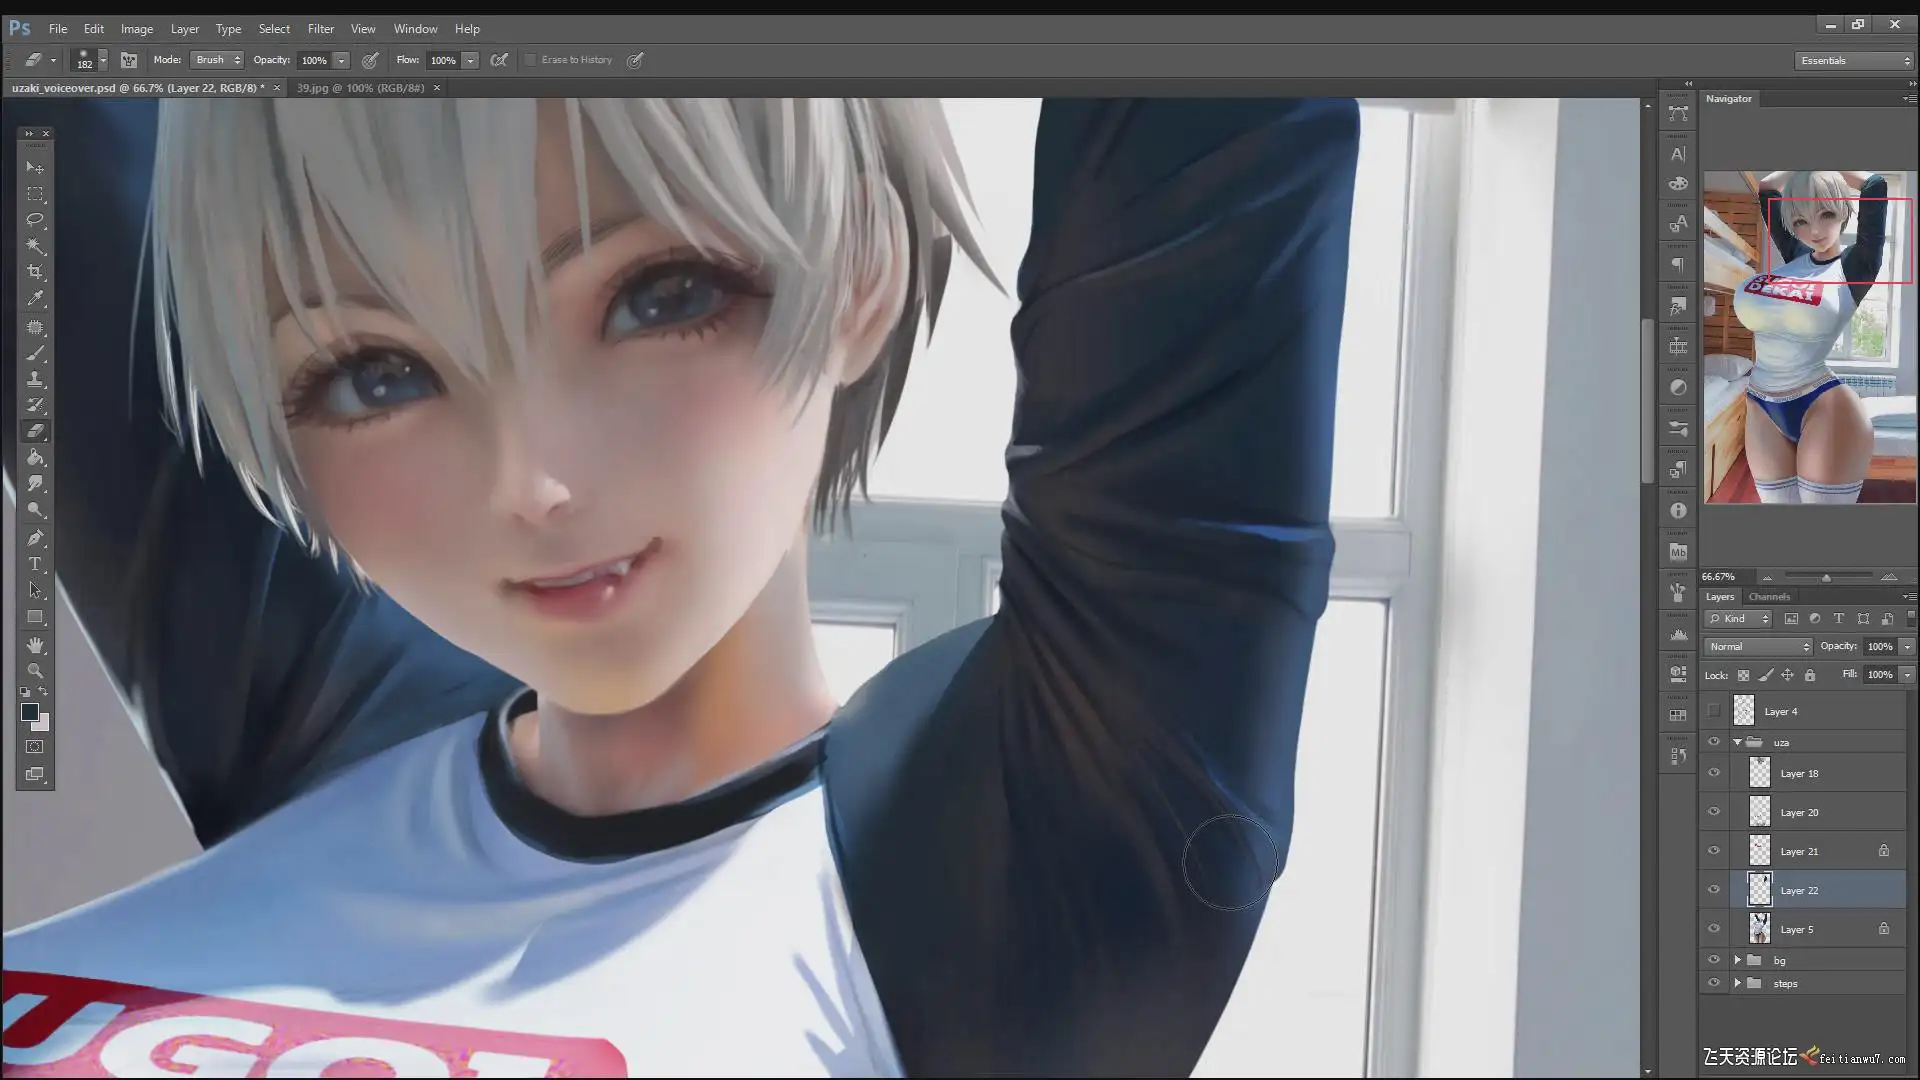Hide Layer 18 visibility eye
The height and width of the screenshot is (1080, 1920).
pyautogui.click(x=1714, y=773)
